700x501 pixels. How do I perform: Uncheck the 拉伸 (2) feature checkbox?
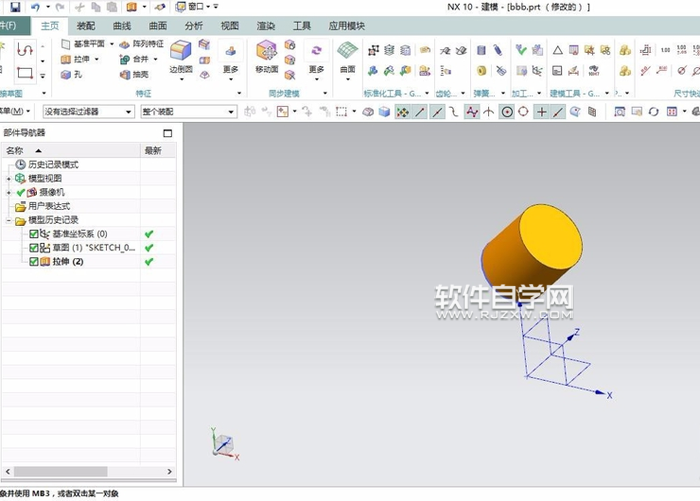(34, 262)
